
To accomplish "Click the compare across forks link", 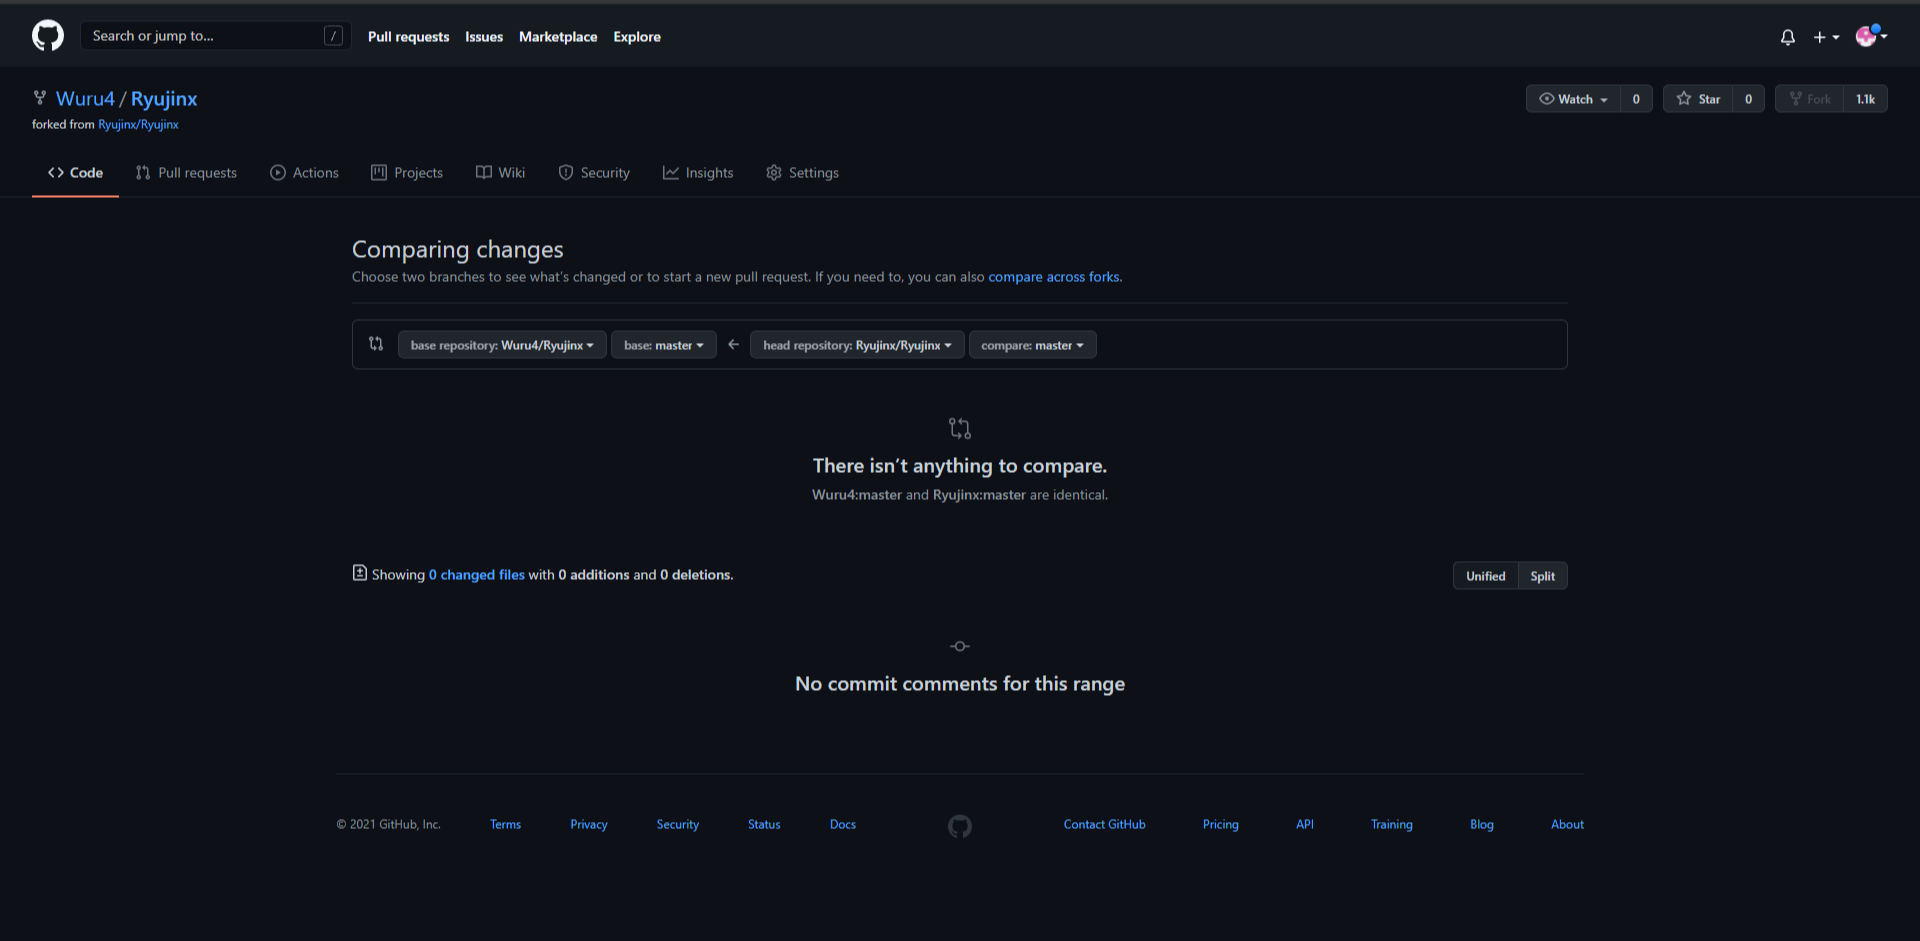I will tap(1054, 277).
